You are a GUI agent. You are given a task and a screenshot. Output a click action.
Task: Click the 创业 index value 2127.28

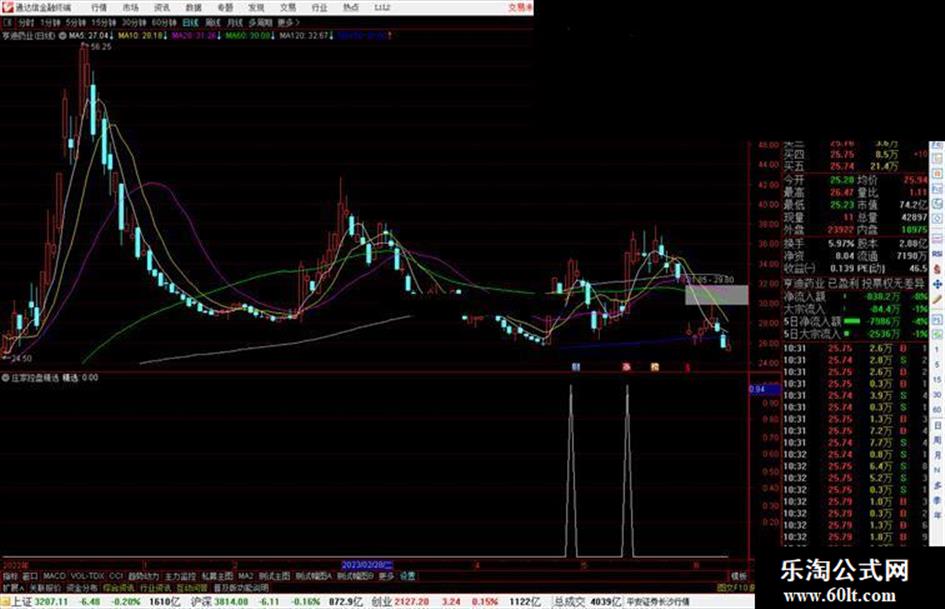point(412,602)
